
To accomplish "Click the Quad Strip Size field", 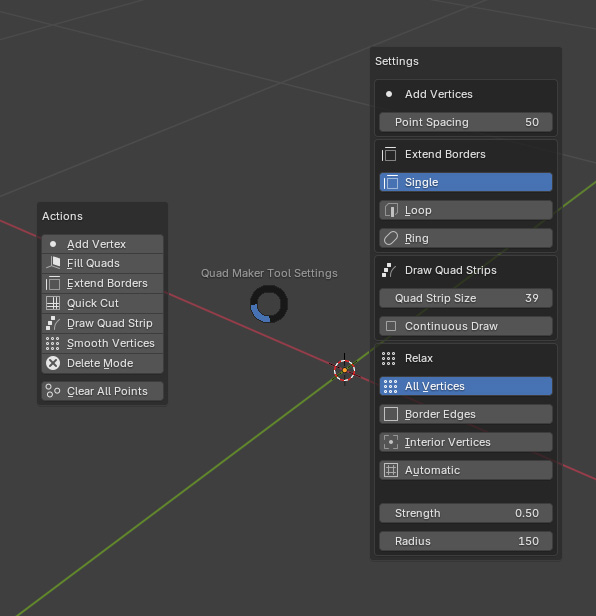I will 466,298.
